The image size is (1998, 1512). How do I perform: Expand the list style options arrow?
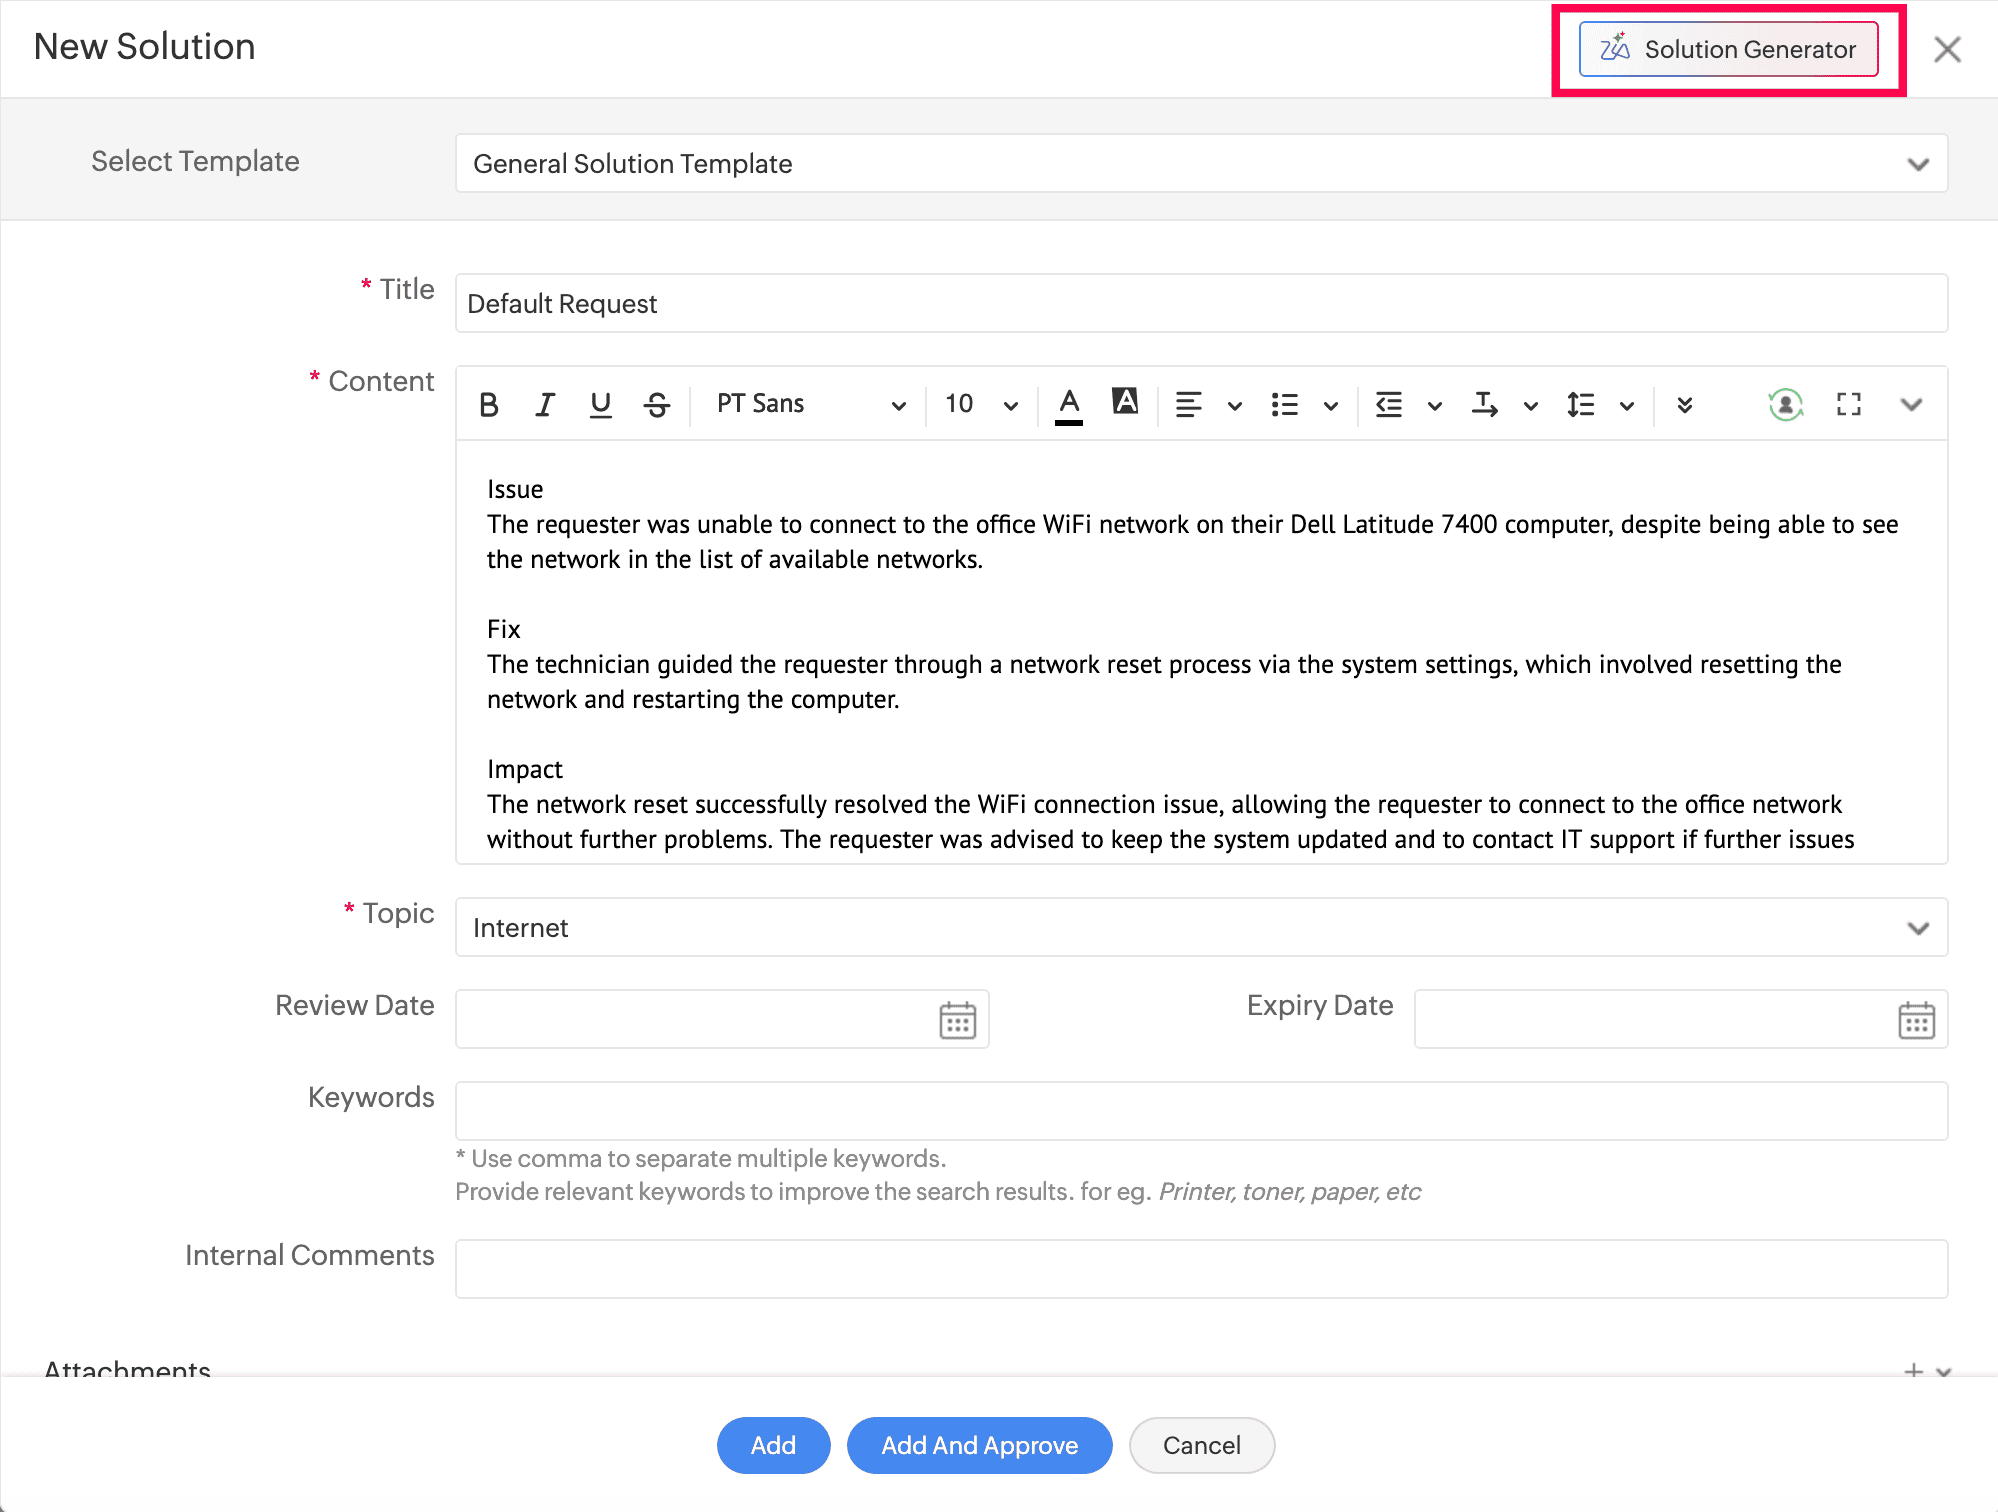[1331, 406]
